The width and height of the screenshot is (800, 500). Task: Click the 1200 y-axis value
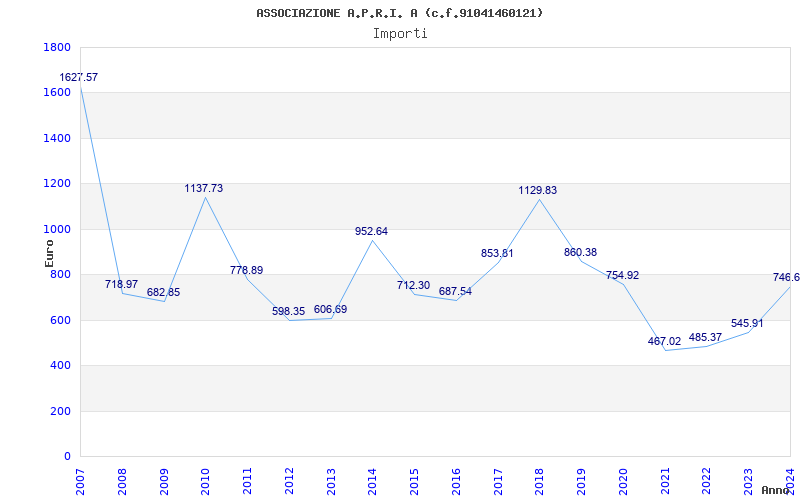57,184
